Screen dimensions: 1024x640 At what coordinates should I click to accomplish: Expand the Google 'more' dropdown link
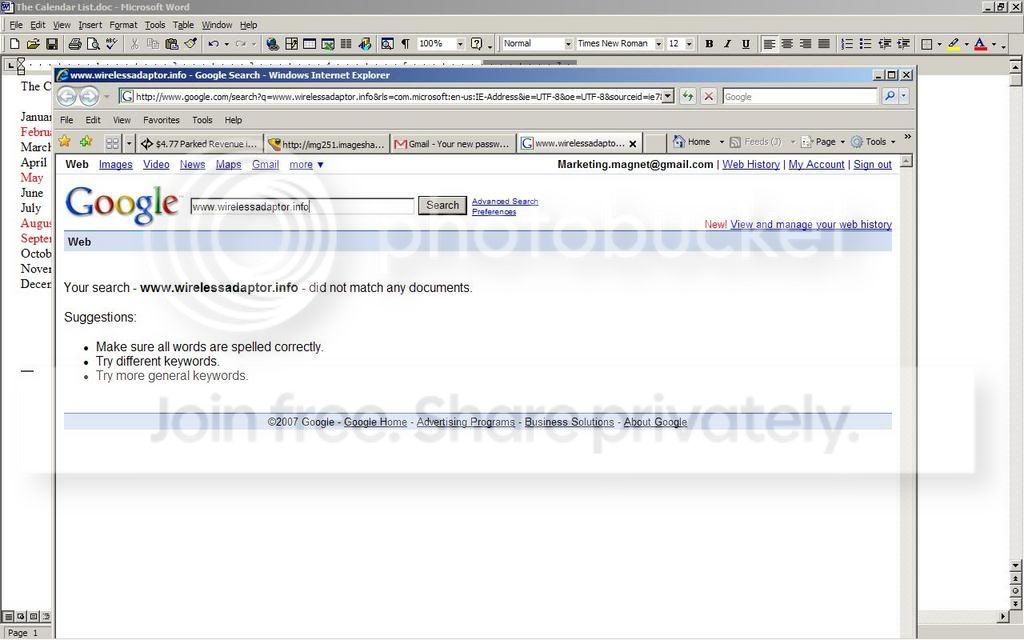(306, 165)
